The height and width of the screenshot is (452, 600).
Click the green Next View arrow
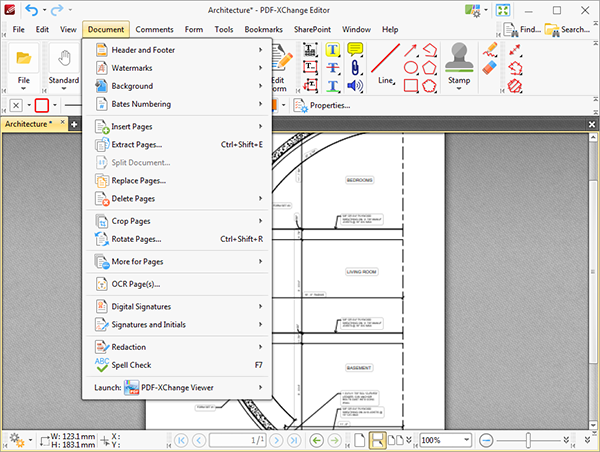click(x=336, y=440)
